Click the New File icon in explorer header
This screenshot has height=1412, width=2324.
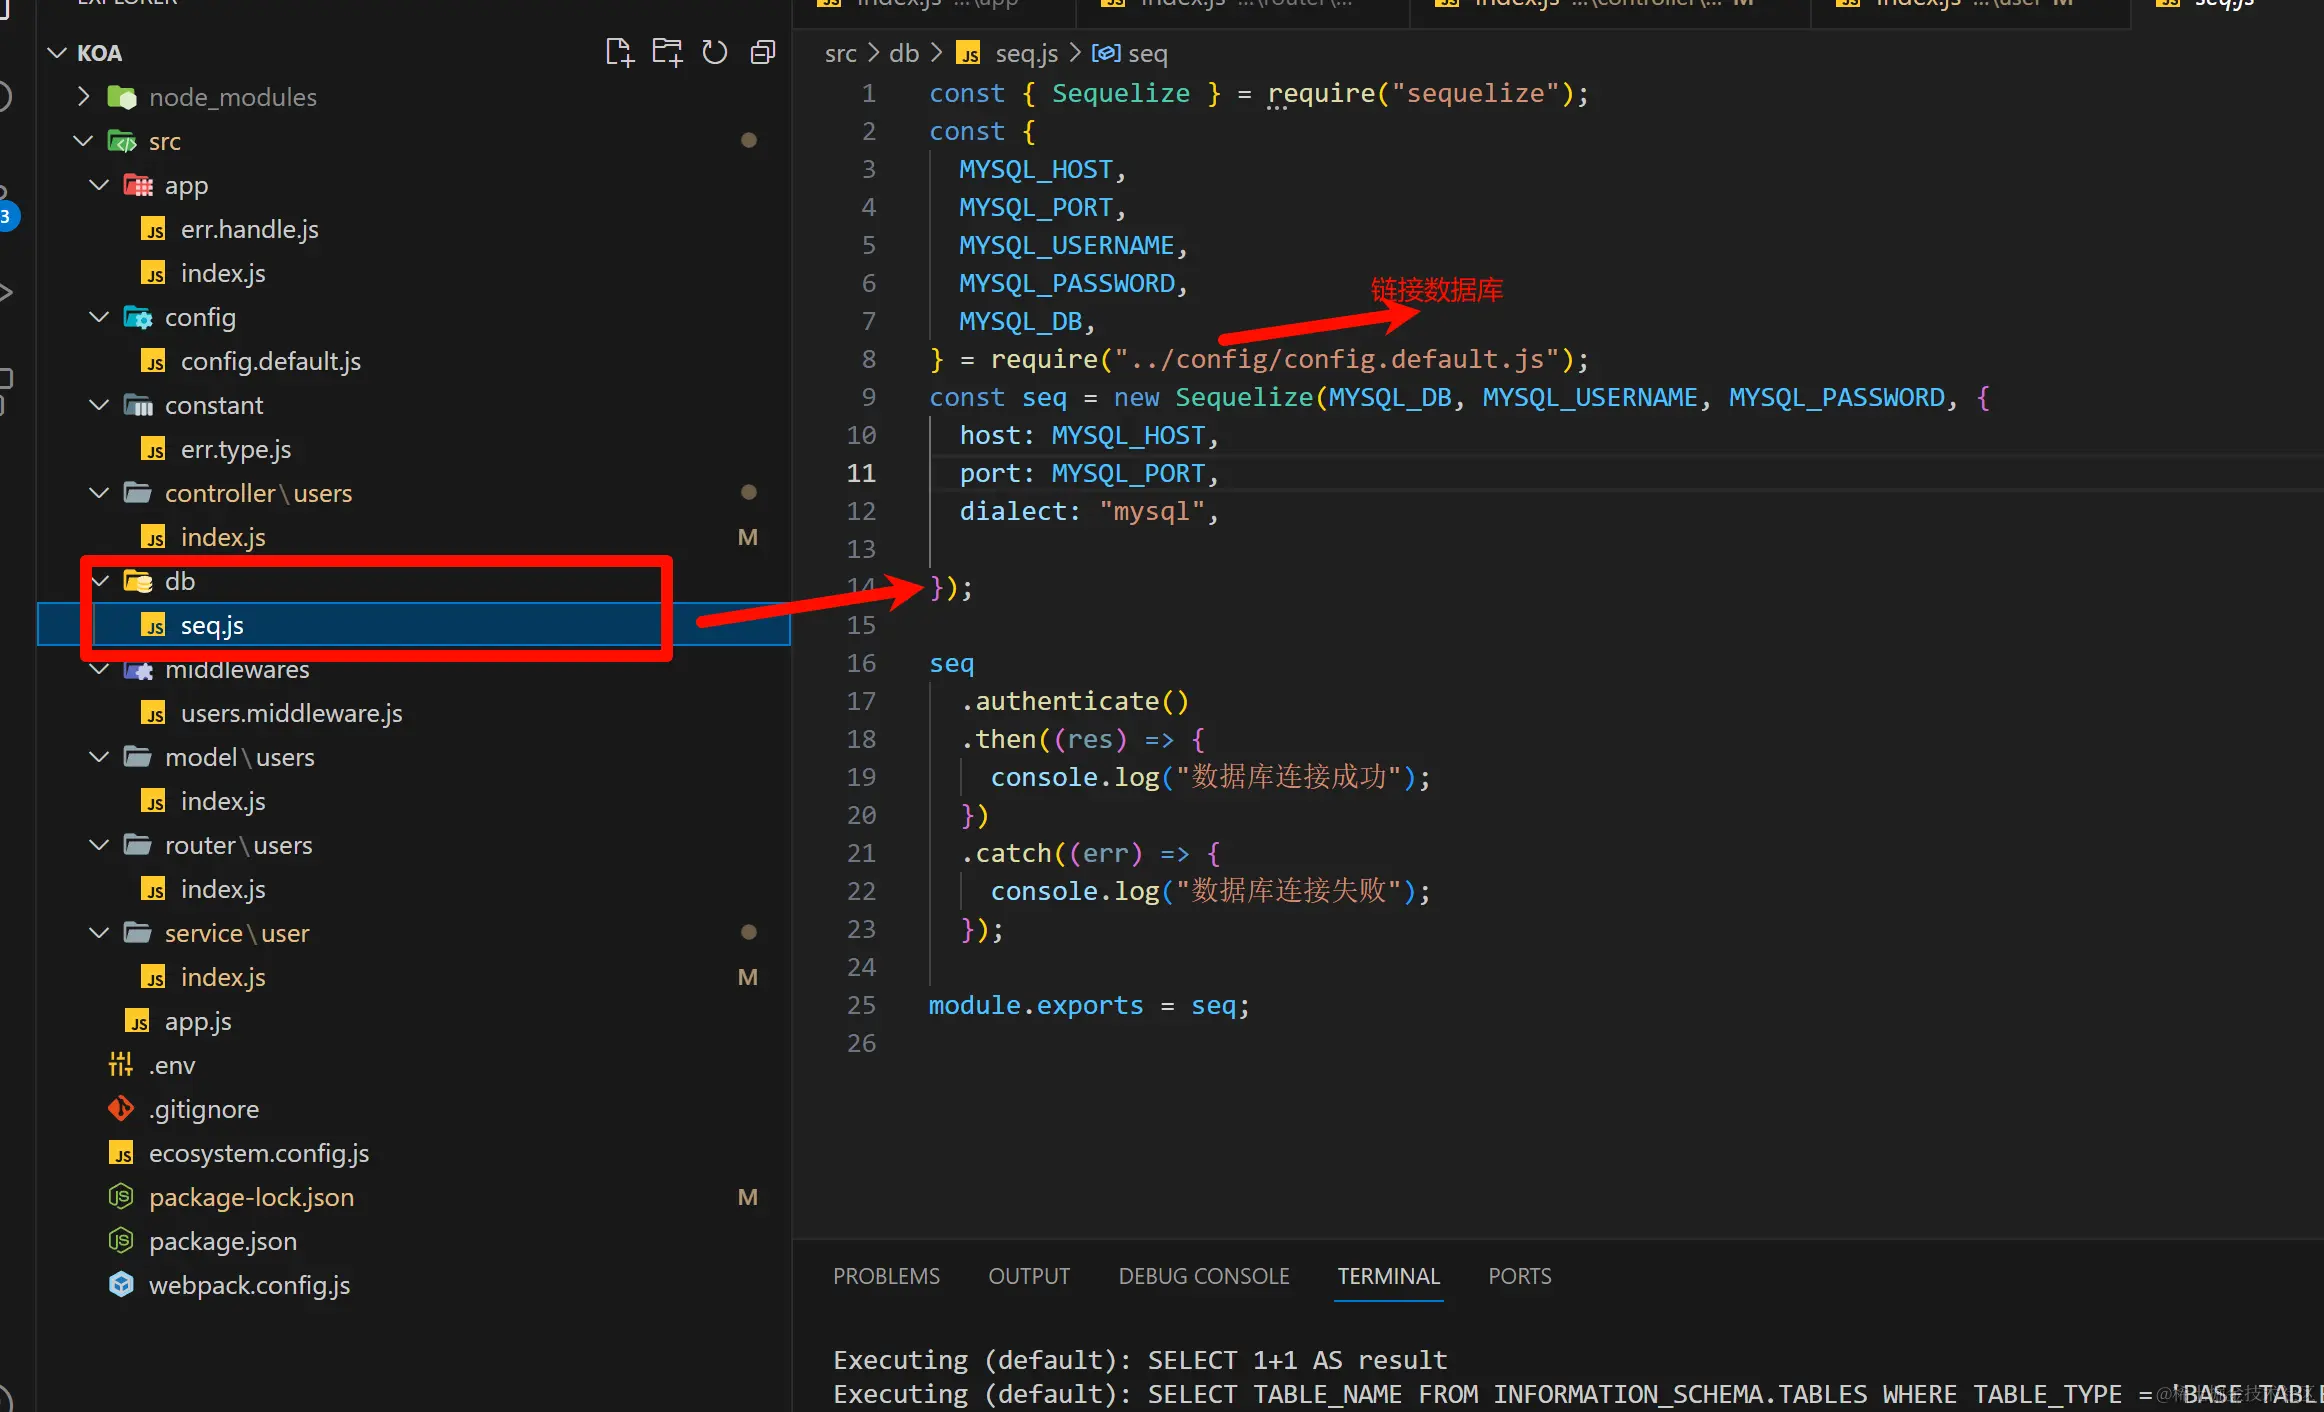[x=619, y=52]
